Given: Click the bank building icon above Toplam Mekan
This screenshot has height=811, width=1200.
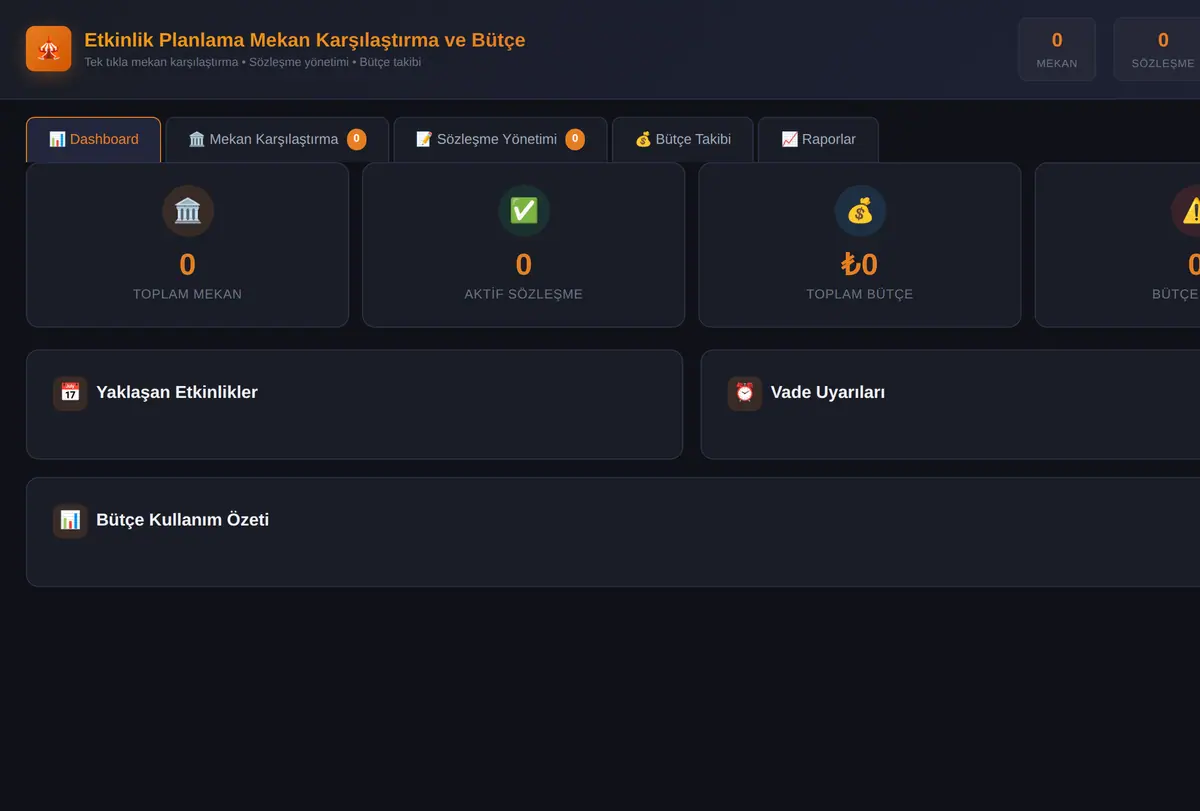Looking at the screenshot, I should 188,211.
